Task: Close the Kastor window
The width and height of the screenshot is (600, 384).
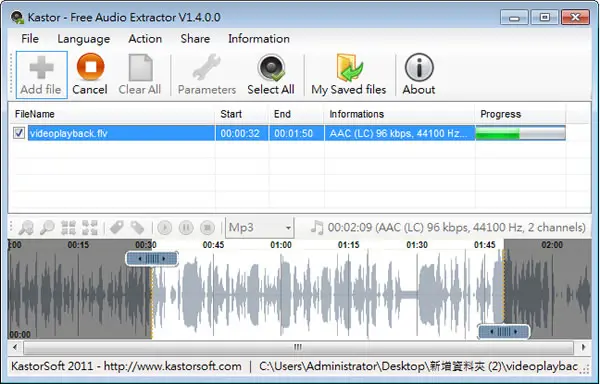Action: 576,18
